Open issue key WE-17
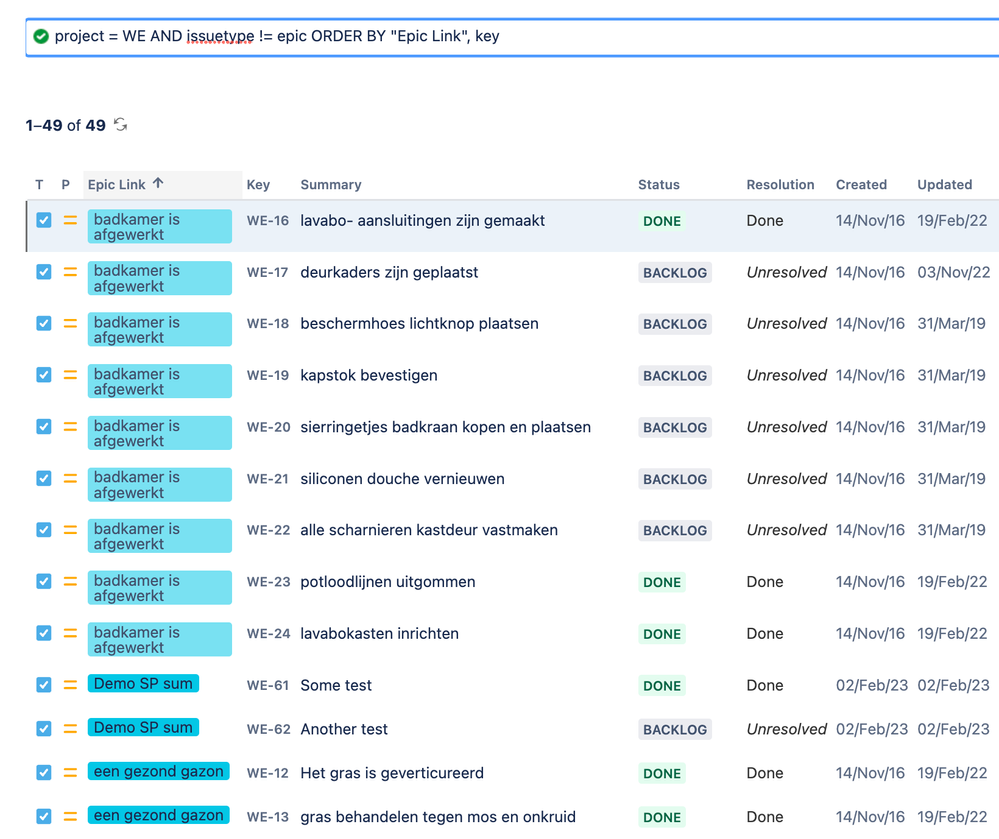 click(267, 272)
